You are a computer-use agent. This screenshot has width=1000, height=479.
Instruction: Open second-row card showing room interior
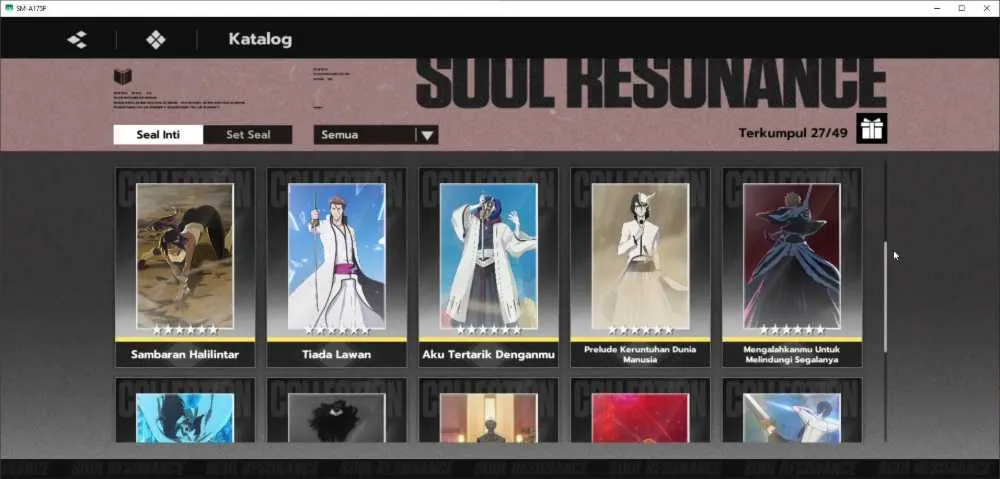tap(489, 410)
